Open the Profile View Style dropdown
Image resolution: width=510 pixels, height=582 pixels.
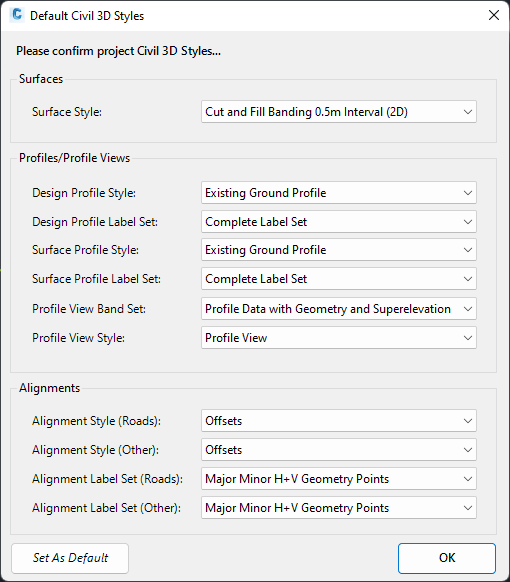(339, 337)
